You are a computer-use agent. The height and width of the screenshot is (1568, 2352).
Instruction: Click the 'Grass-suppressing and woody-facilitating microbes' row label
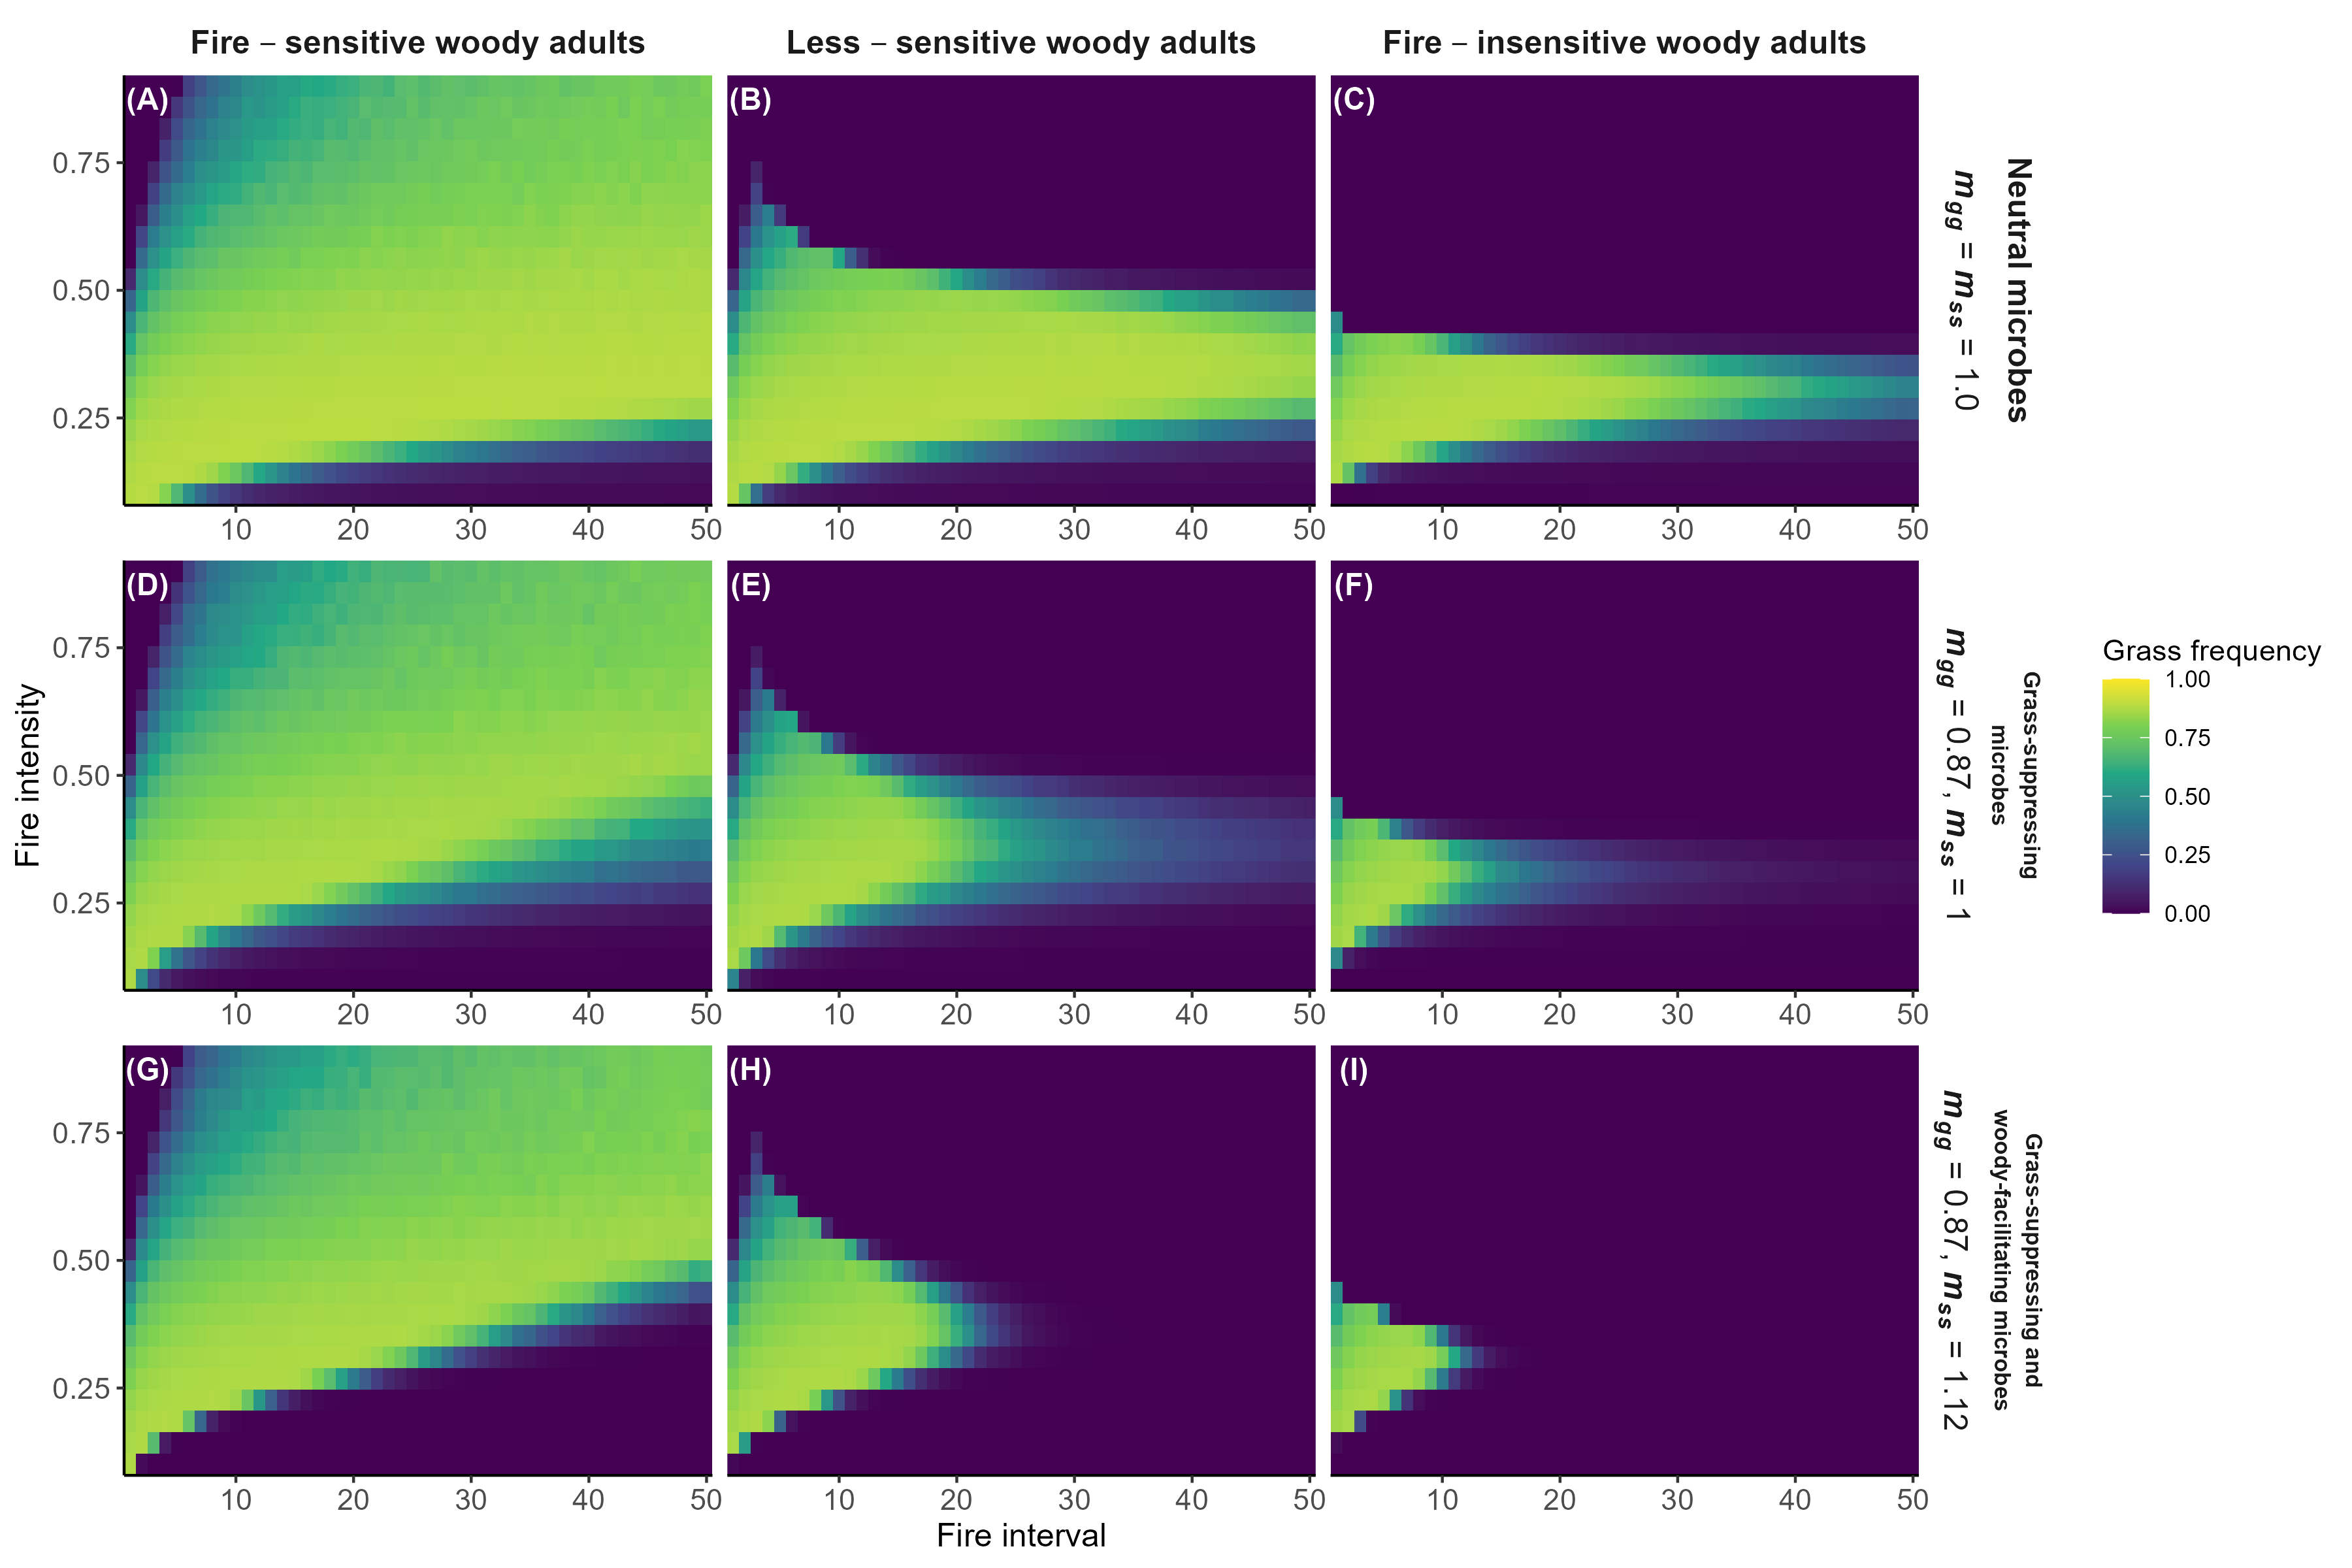2016,1260
